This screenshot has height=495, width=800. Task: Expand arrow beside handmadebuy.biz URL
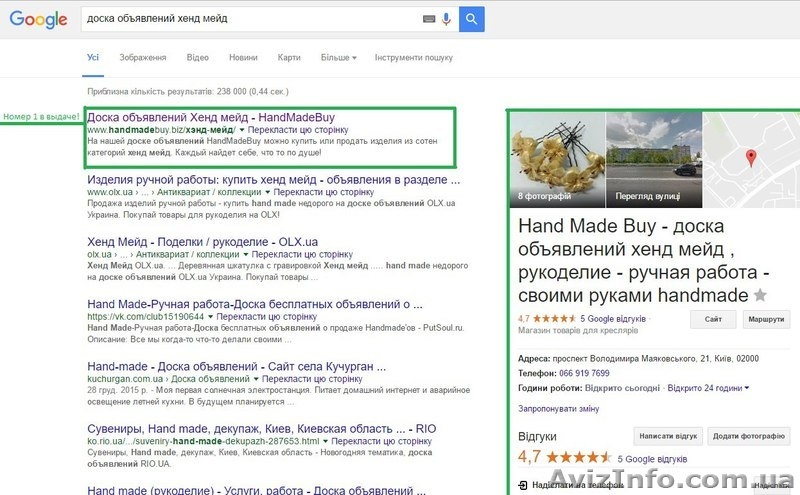(x=242, y=130)
